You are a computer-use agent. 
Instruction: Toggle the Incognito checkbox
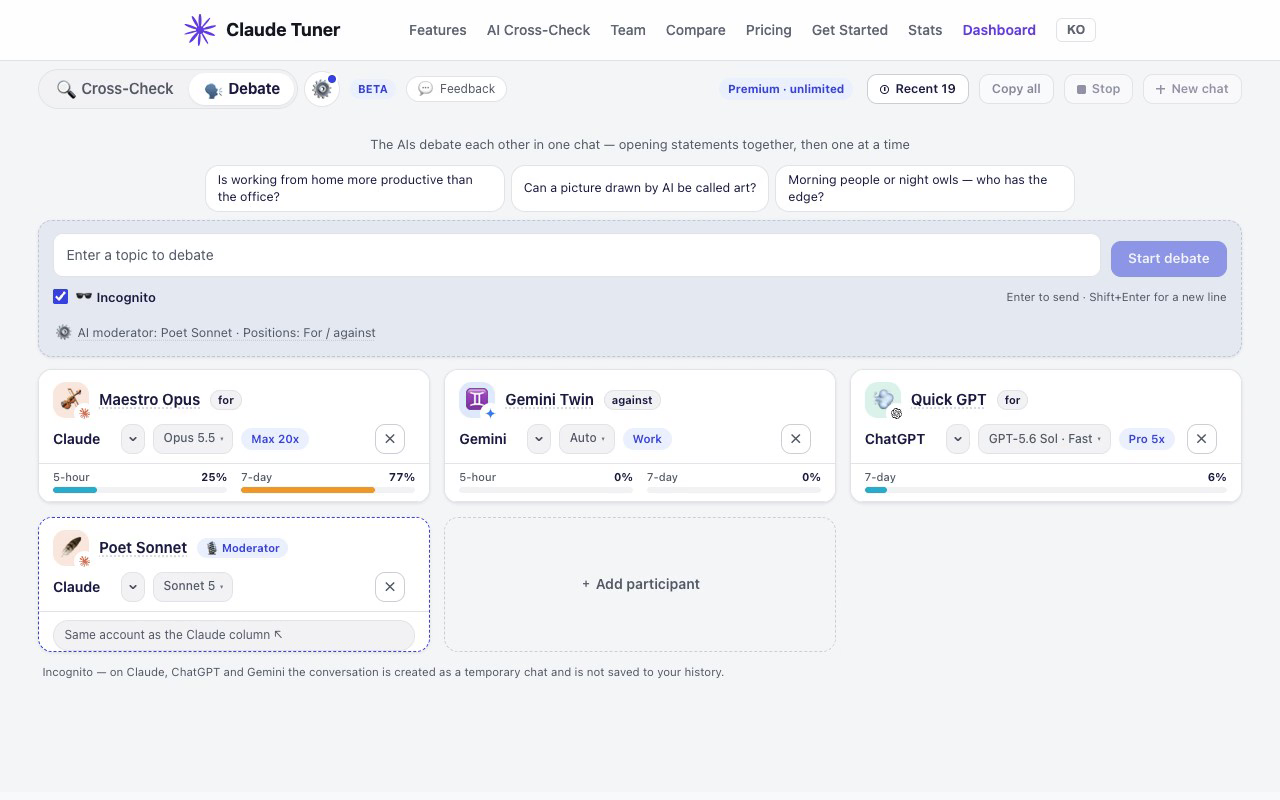(61, 297)
